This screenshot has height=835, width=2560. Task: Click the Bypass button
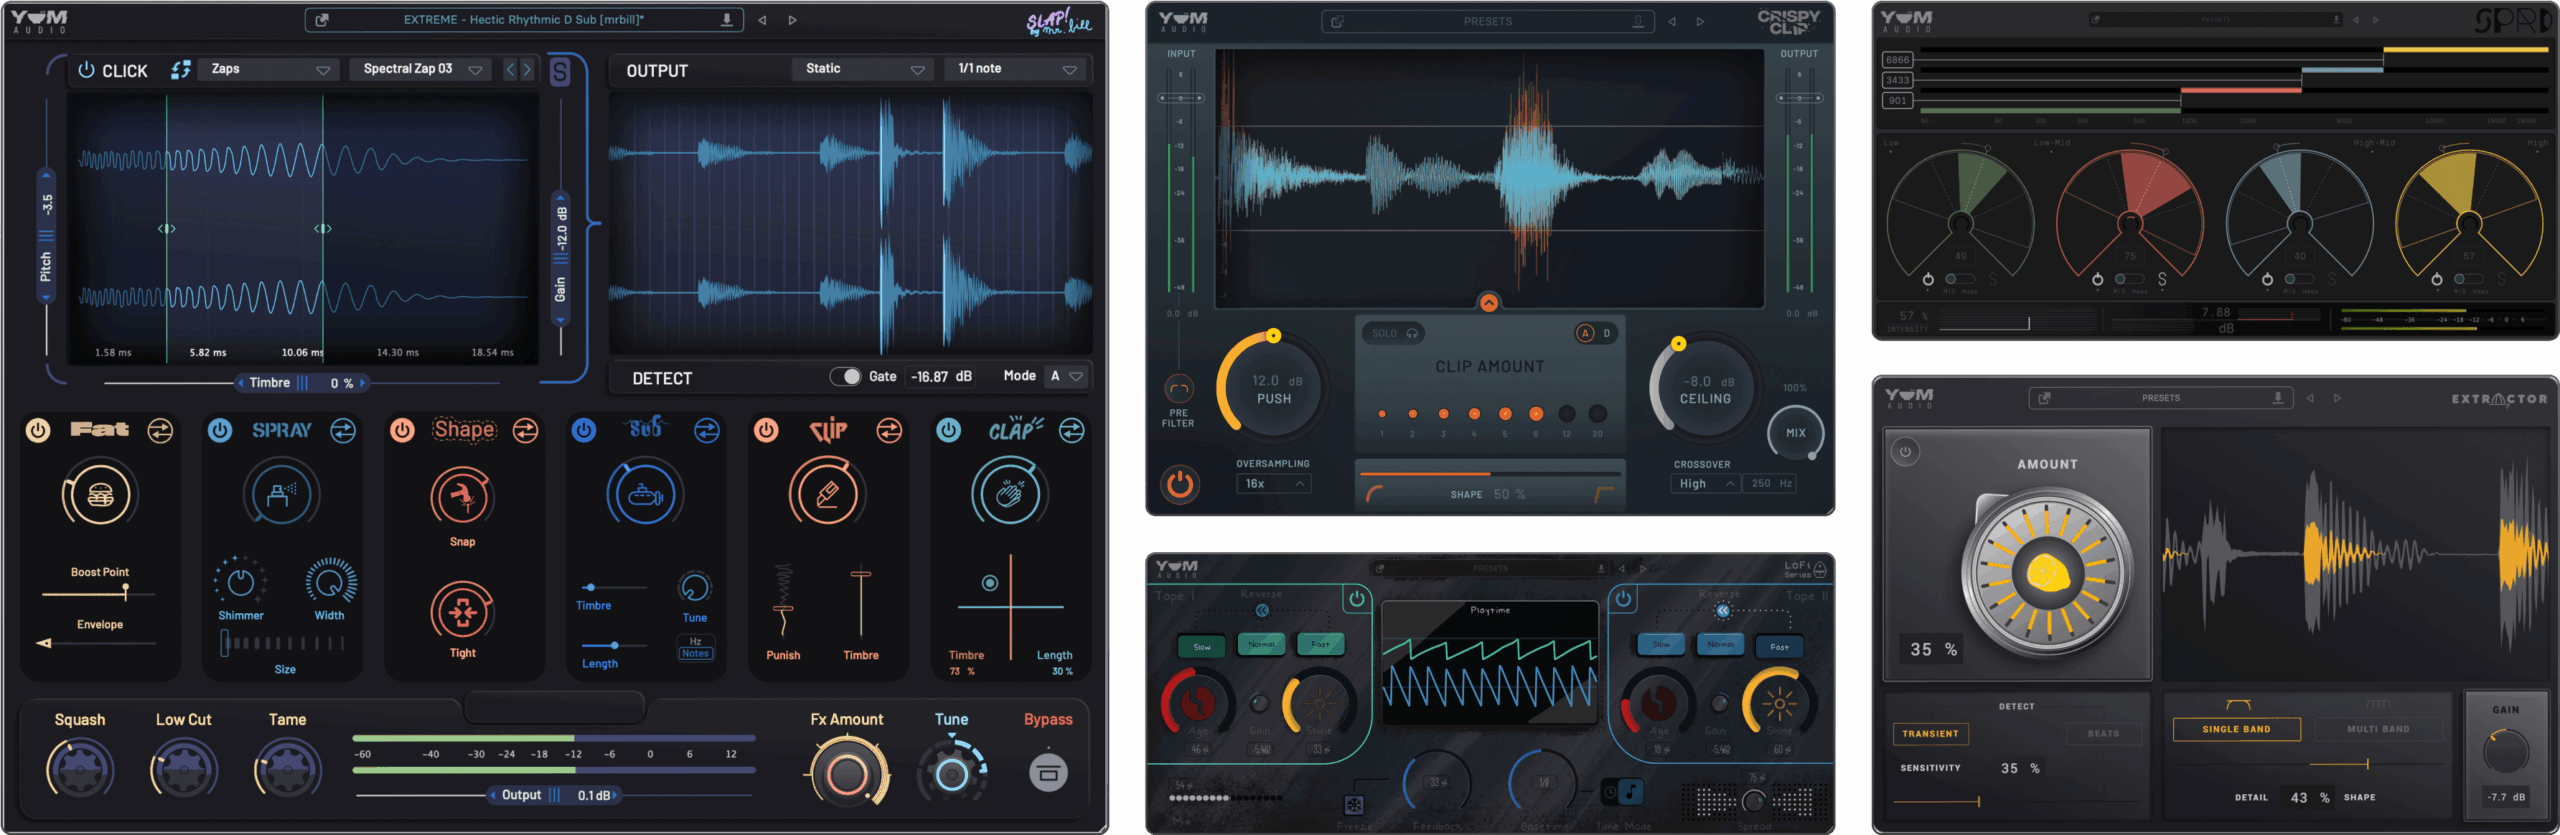click(1048, 773)
